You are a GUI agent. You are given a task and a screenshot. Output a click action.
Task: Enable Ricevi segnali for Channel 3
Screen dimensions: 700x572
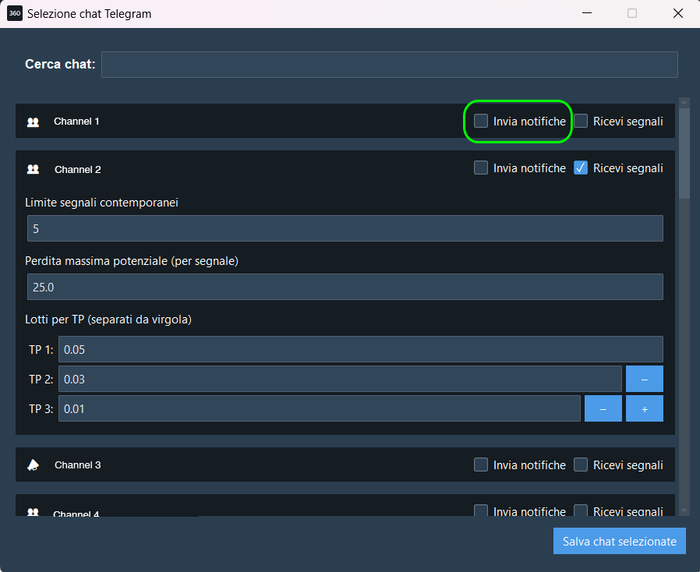tap(581, 465)
